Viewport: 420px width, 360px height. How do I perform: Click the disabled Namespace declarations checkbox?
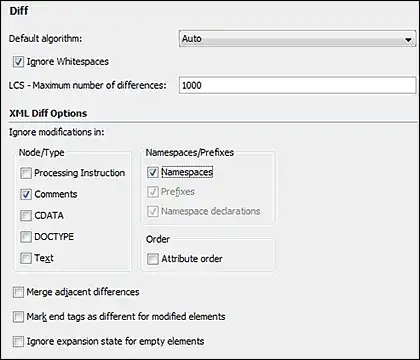click(153, 211)
